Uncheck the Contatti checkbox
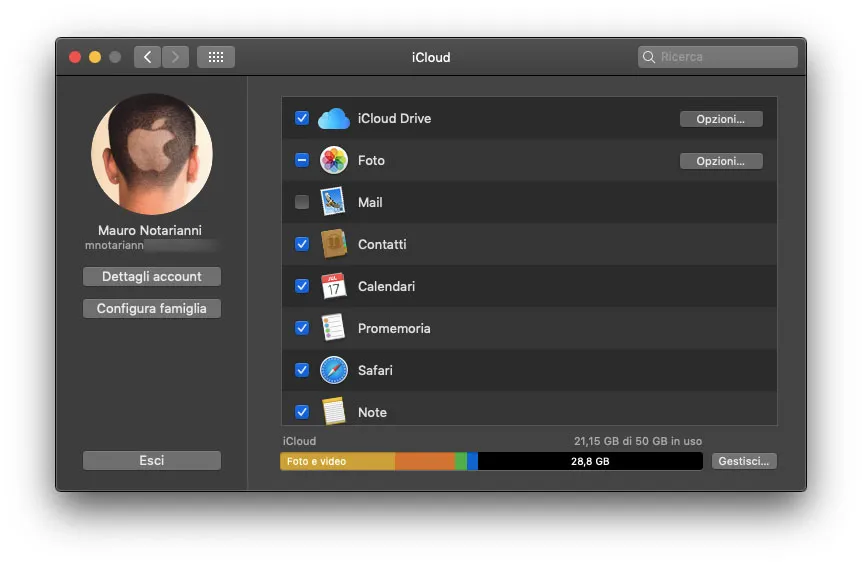Image resolution: width=862 pixels, height=565 pixels. pos(302,243)
